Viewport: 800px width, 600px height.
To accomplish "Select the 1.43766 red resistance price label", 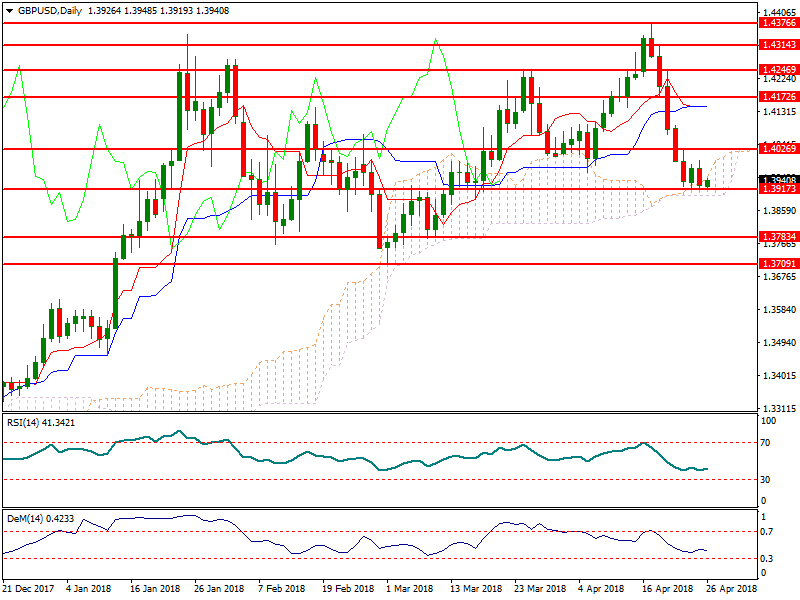I will pos(778,23).
